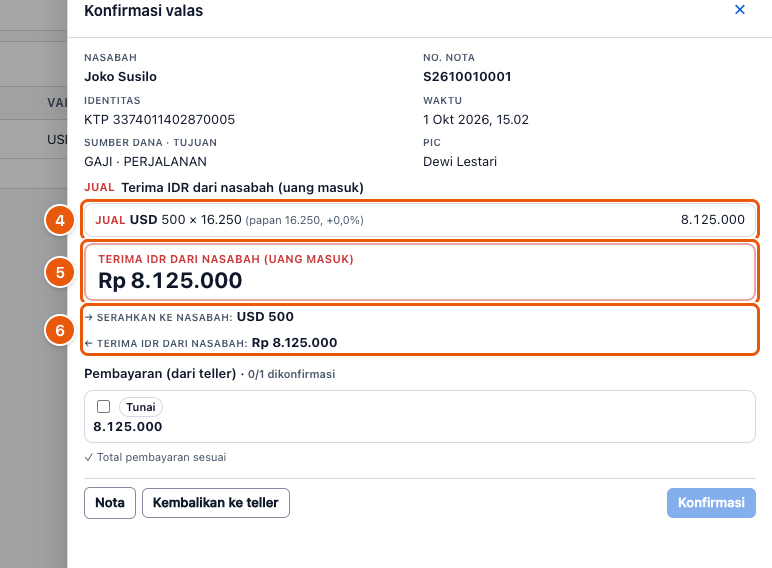Select nota number S2610010001
Image resolution: width=772 pixels, height=568 pixels.
tap(467, 77)
